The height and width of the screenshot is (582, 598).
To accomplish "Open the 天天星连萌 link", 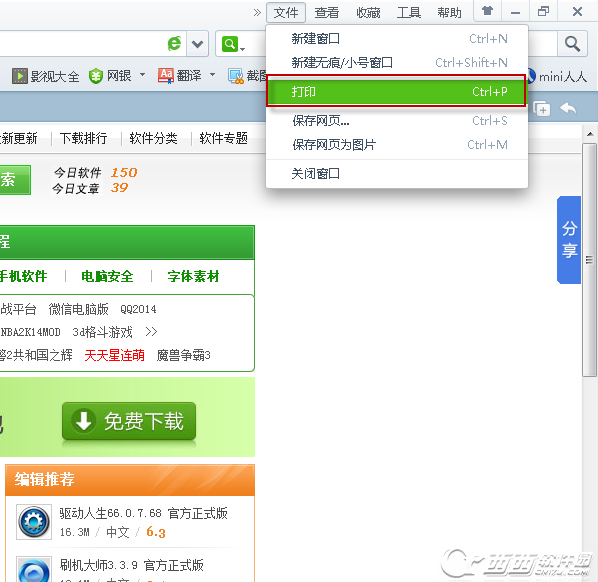I will point(114,355).
